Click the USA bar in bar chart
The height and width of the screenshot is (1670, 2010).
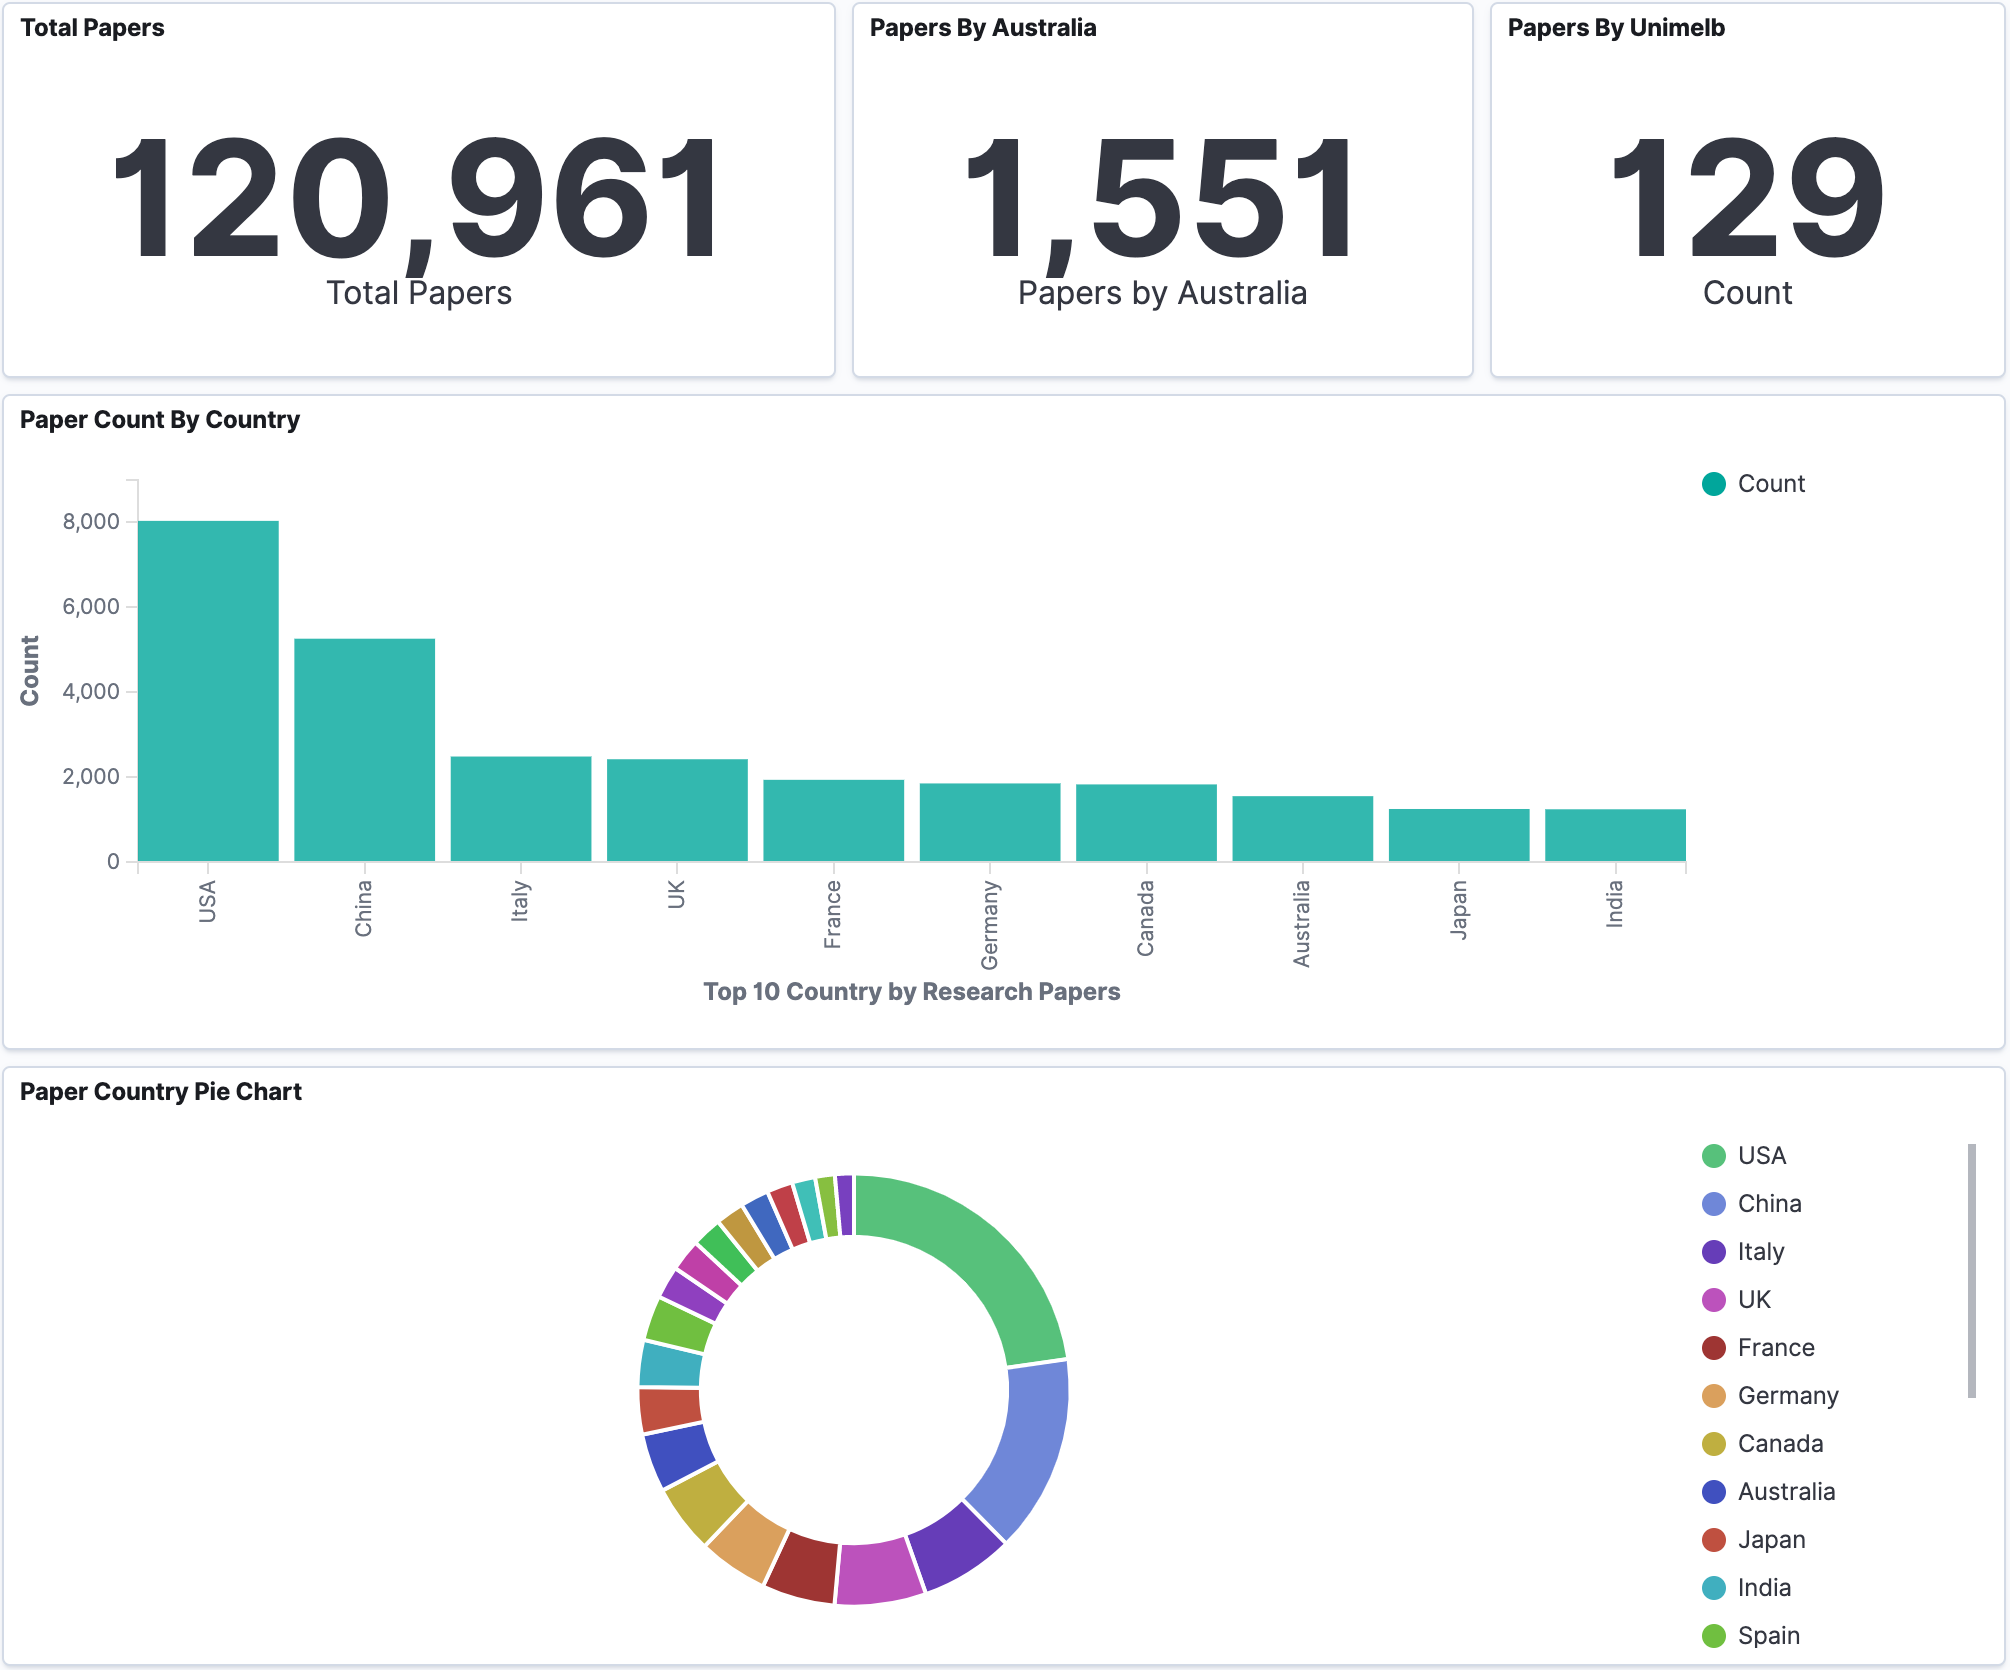tap(208, 691)
